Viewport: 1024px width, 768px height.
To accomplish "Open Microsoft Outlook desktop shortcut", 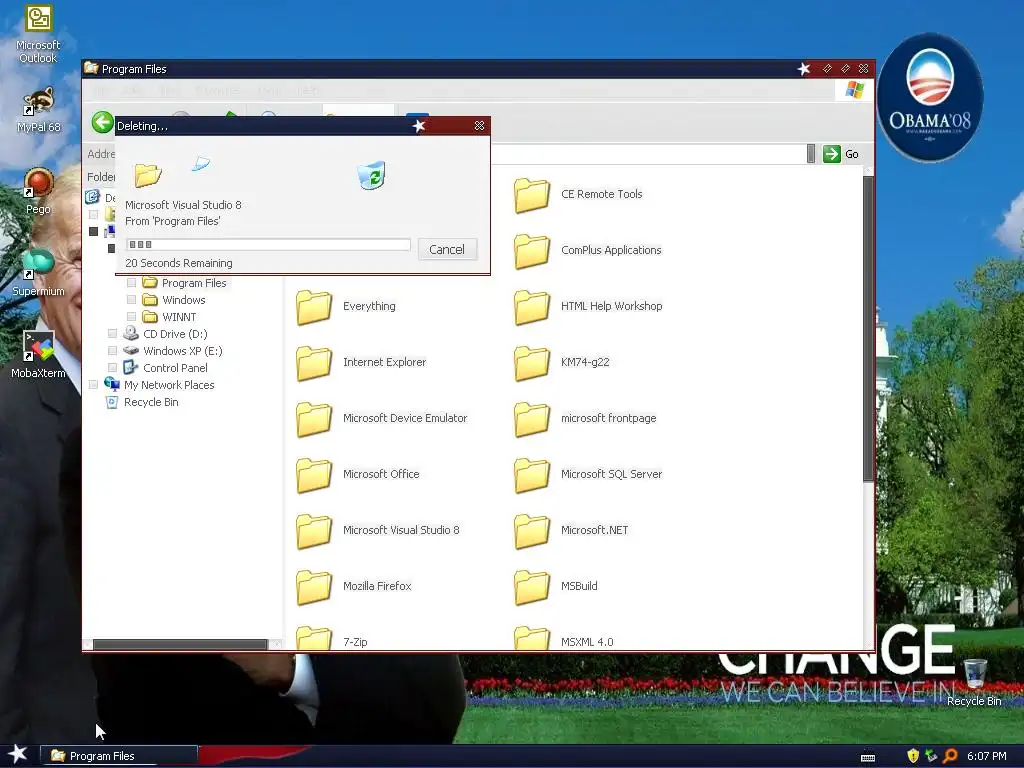I will 38,34.
